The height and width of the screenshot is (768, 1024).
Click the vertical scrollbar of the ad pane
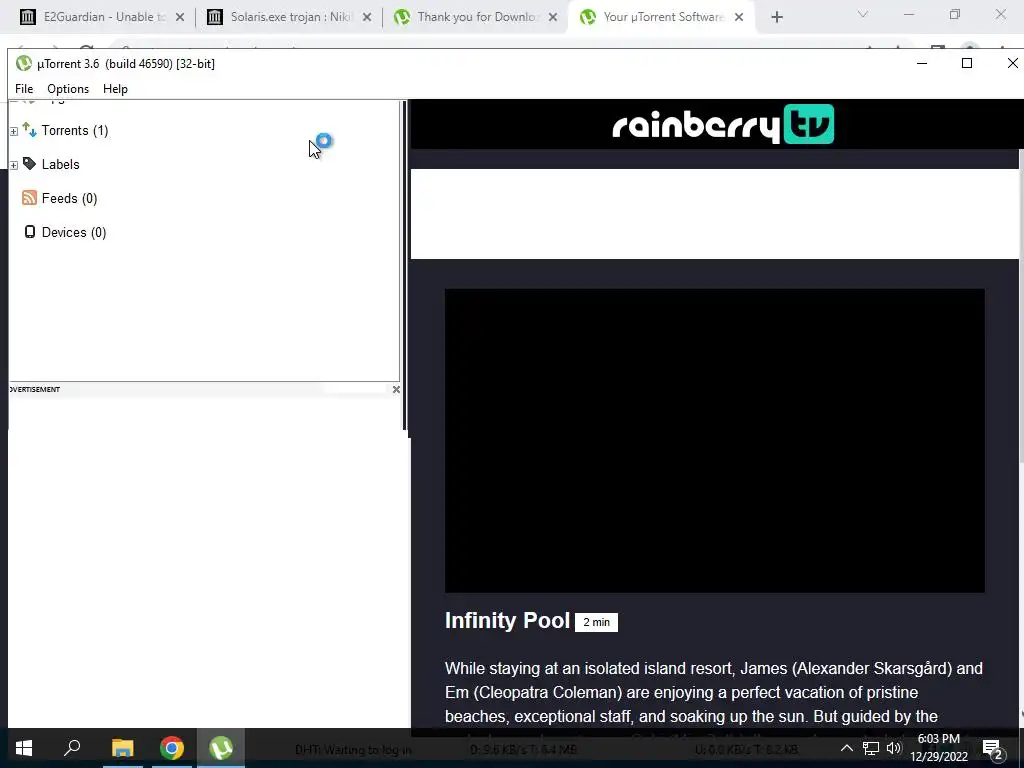(1021, 307)
